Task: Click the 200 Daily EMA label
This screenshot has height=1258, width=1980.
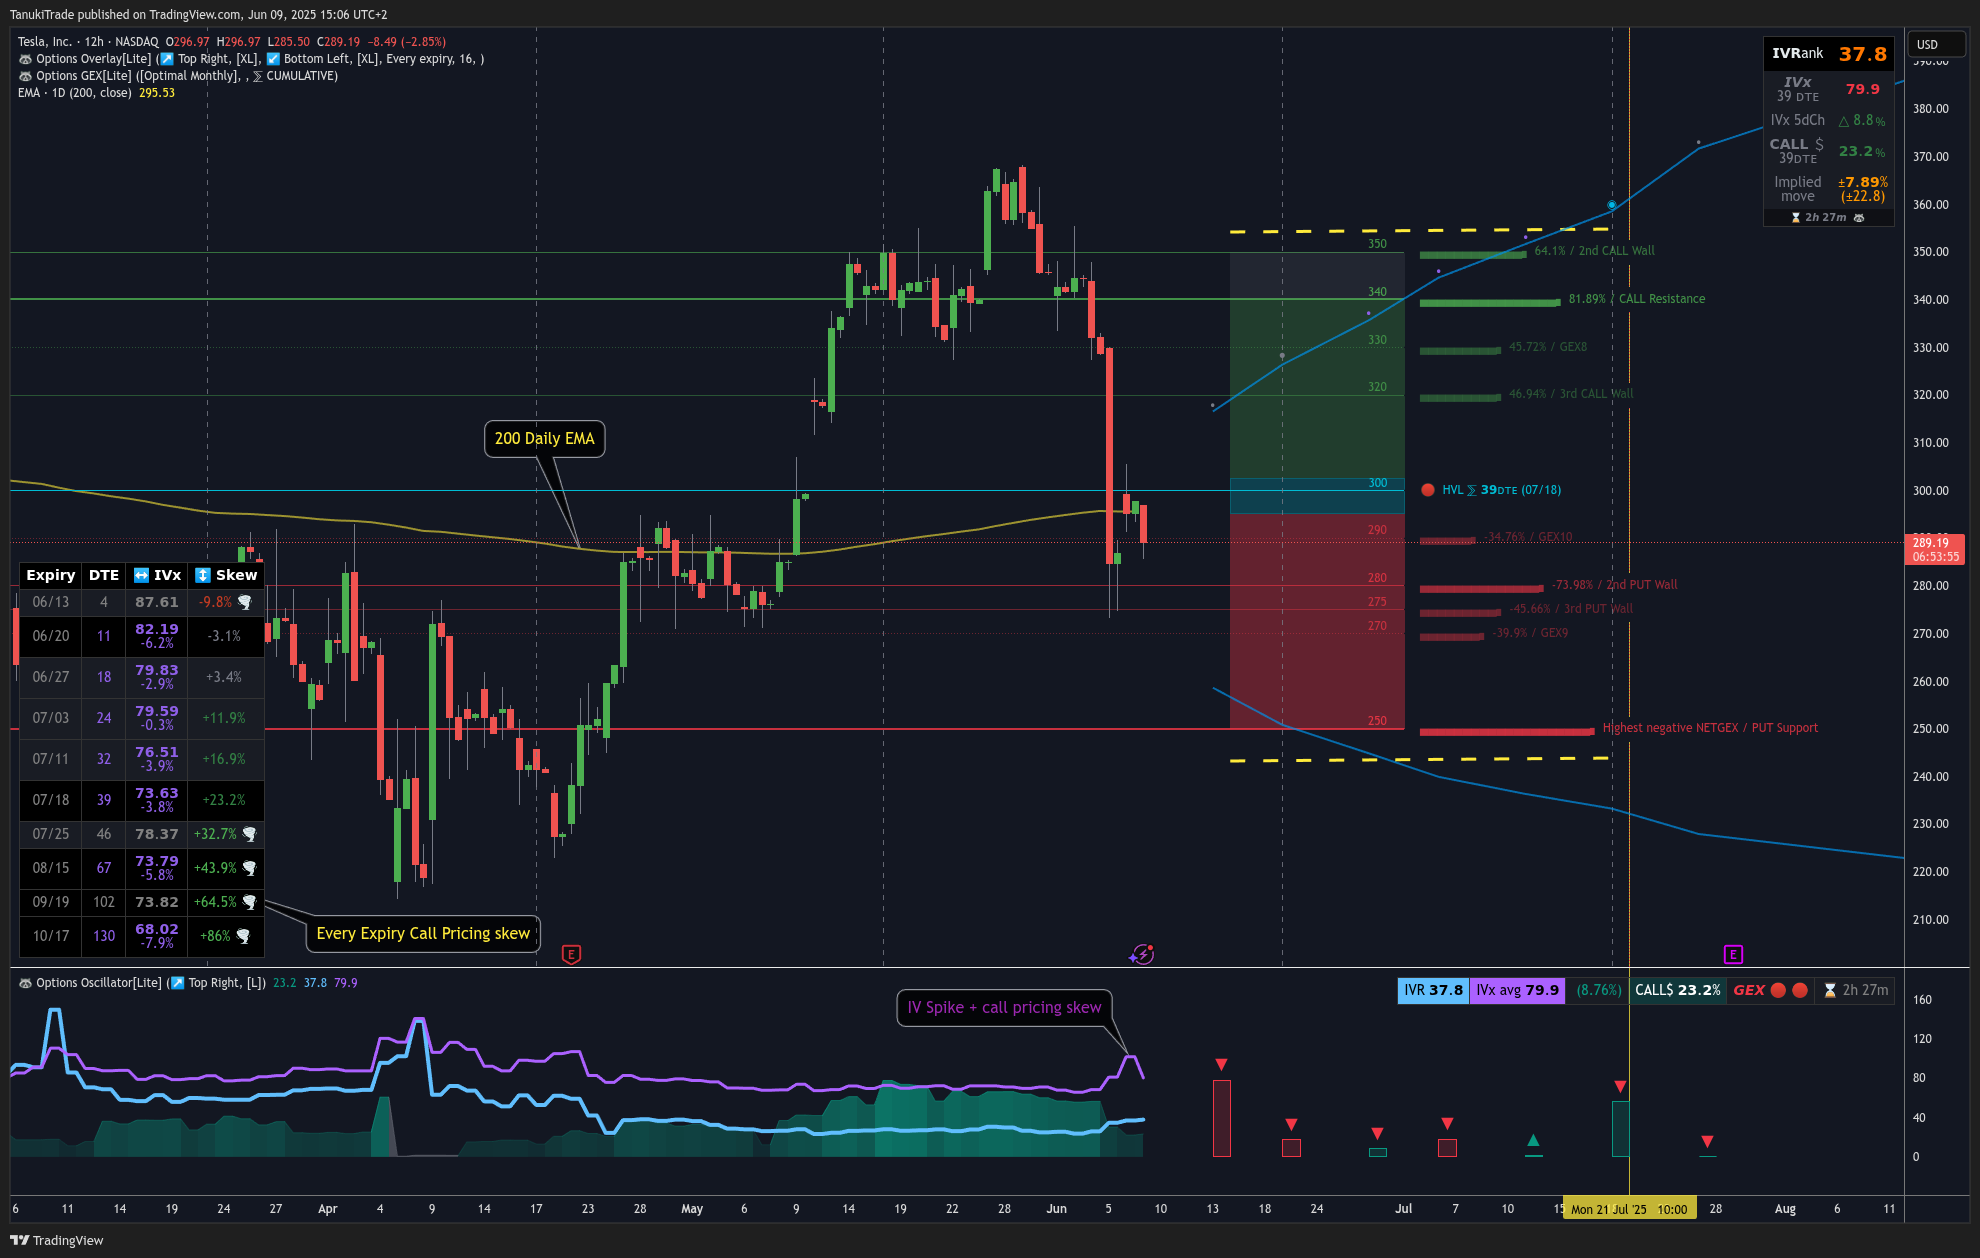Action: point(544,438)
